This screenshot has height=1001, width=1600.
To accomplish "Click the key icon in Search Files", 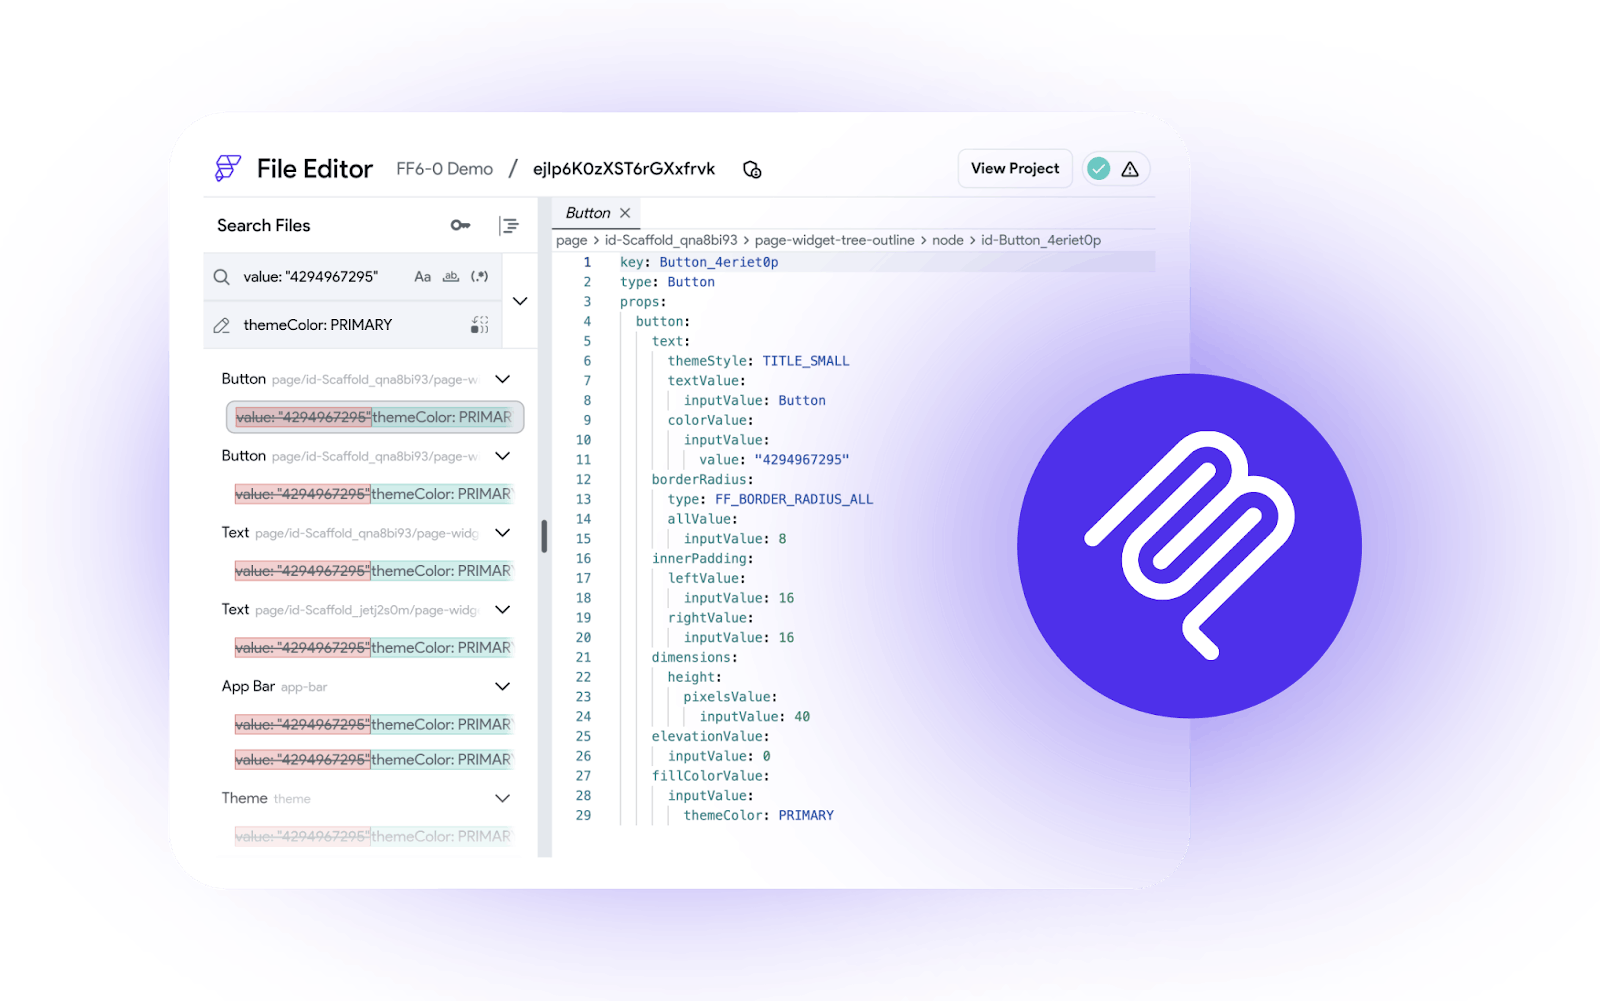I will coord(460,225).
